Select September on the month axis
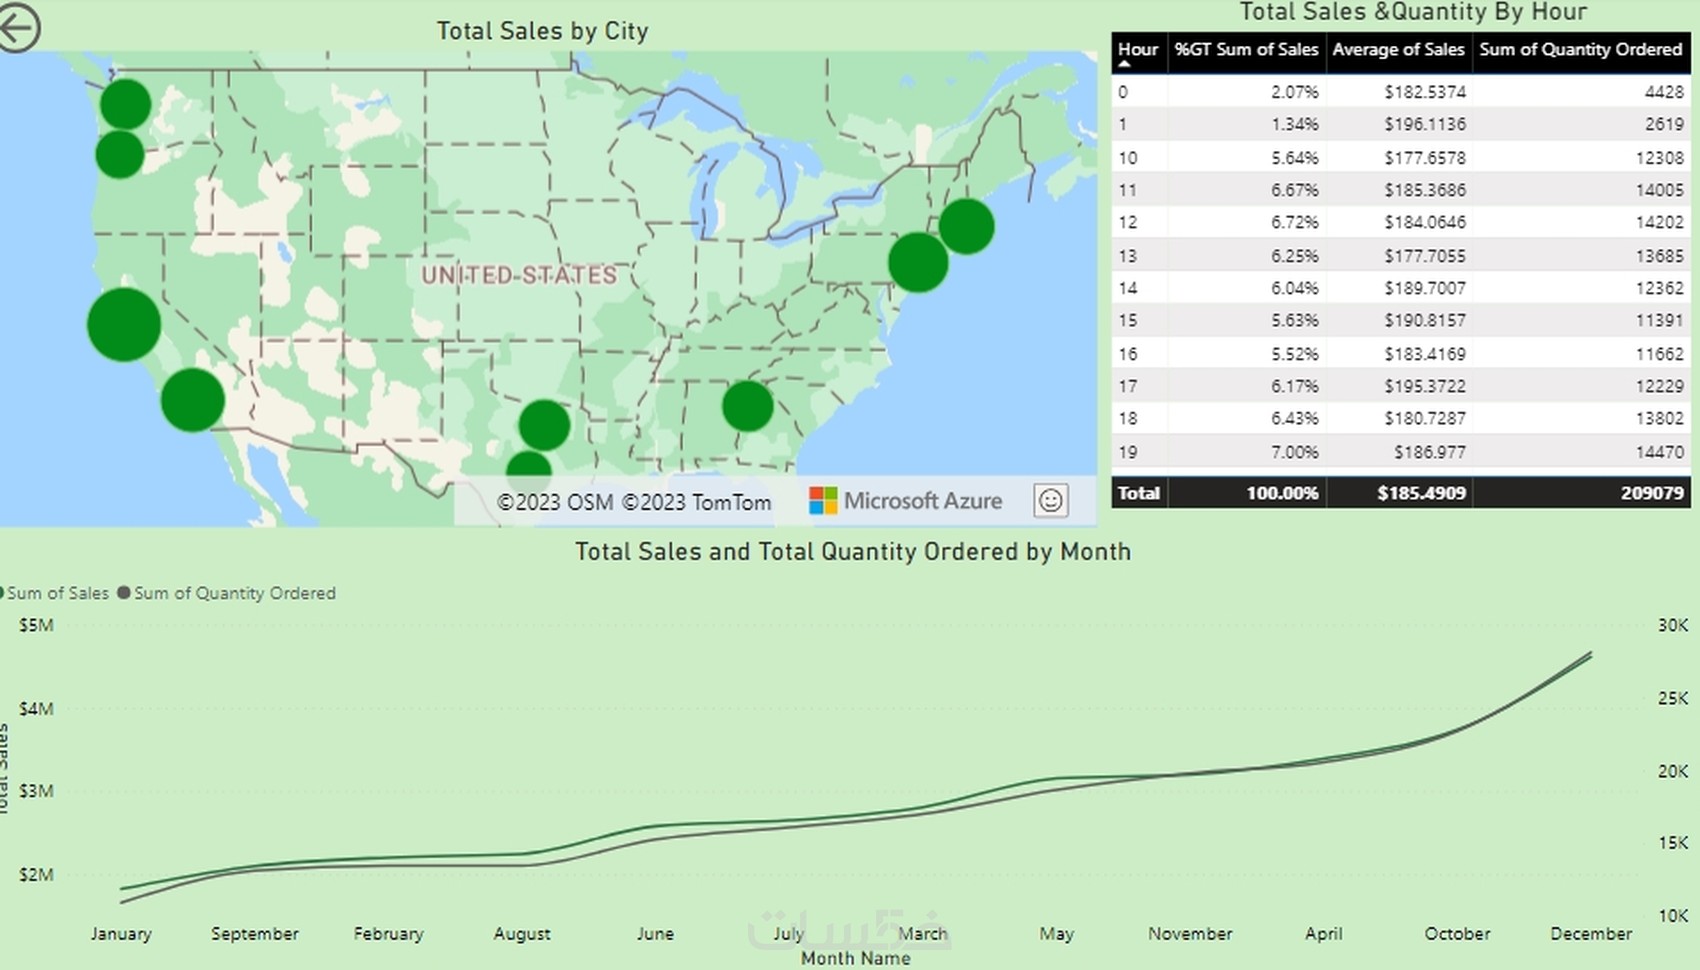This screenshot has height=970, width=1700. [x=255, y=933]
